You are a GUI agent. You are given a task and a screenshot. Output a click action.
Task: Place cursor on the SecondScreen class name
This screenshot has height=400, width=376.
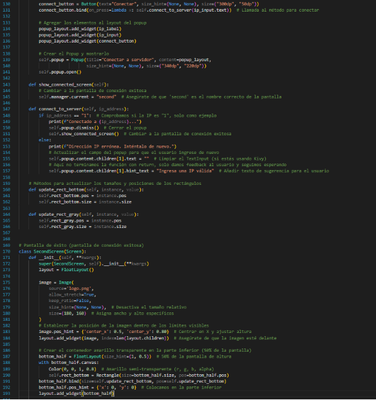click(49, 251)
